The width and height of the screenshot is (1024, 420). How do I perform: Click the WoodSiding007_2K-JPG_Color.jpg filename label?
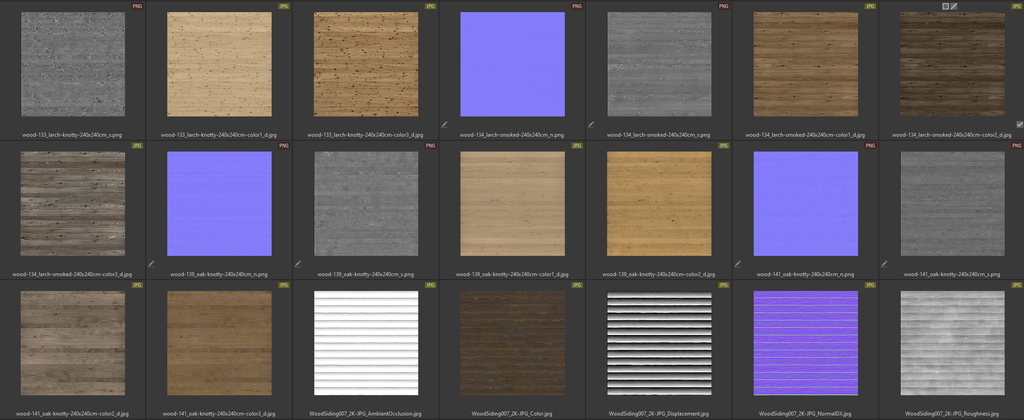click(x=512, y=413)
